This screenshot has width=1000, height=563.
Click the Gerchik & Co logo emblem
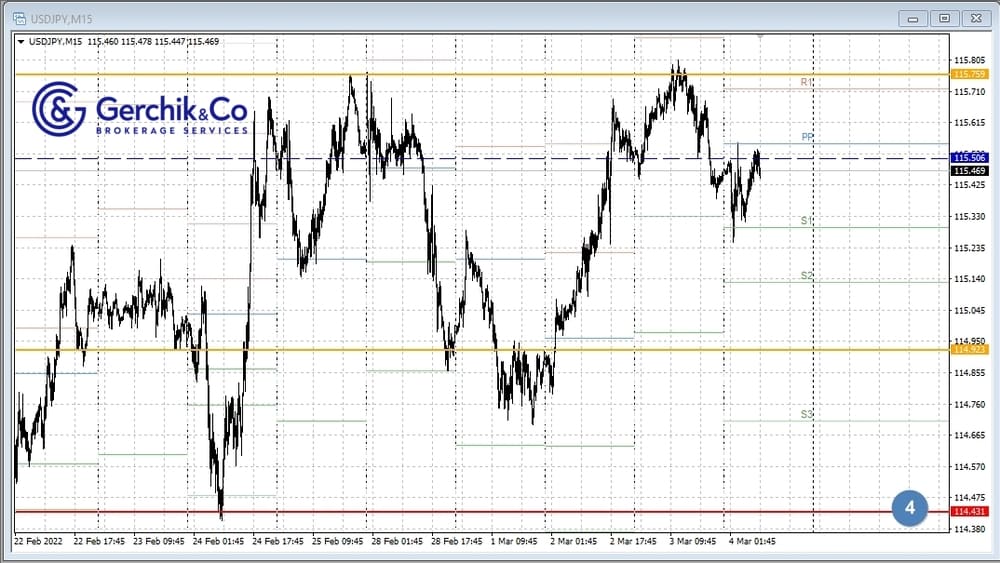(x=59, y=108)
